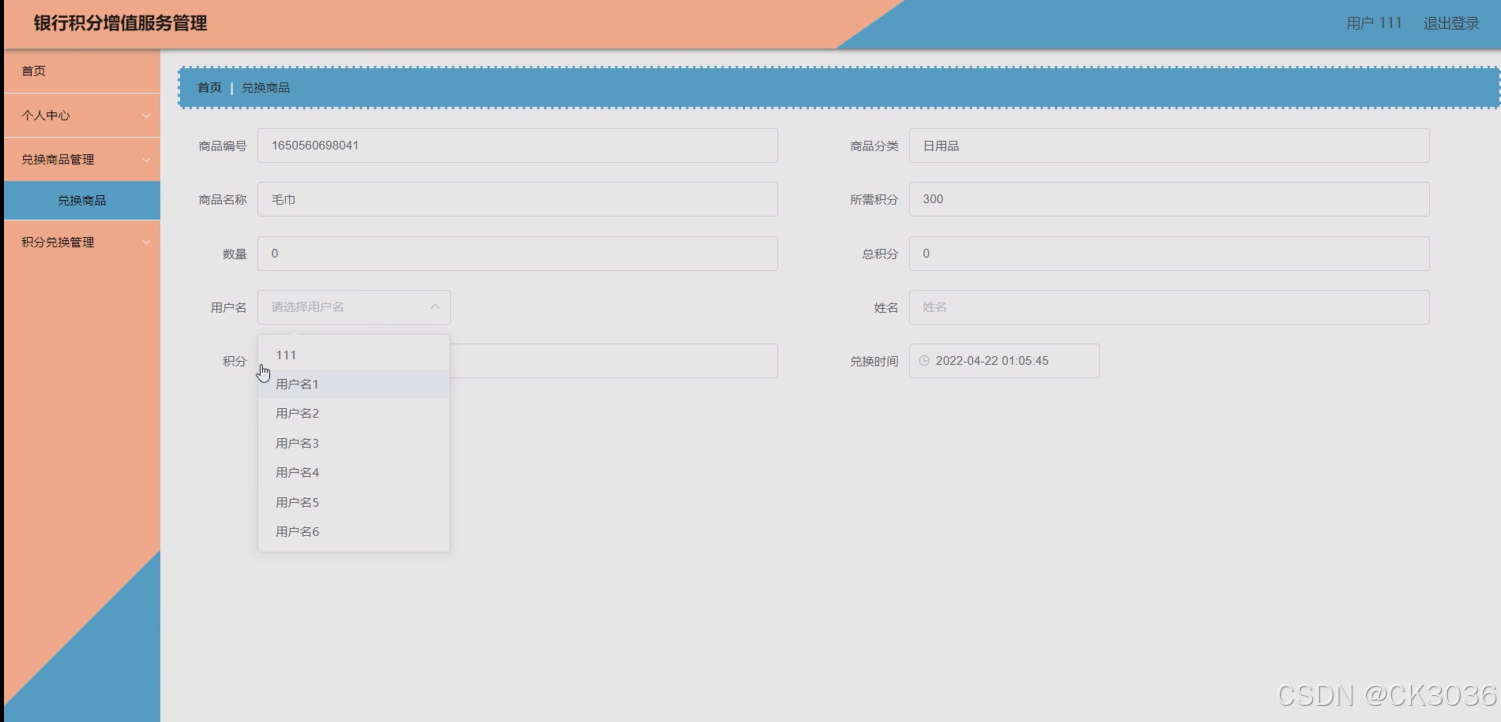Choose 111 from the username list
Viewport: 1501px width, 722px height.
click(353, 355)
